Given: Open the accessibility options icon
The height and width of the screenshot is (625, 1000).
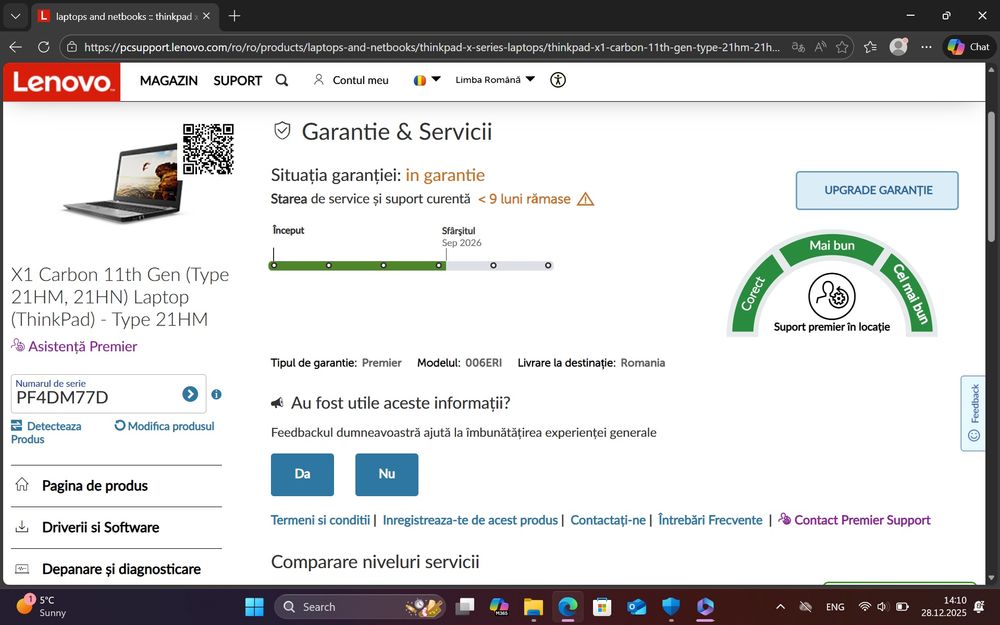Looking at the screenshot, I should pos(558,80).
